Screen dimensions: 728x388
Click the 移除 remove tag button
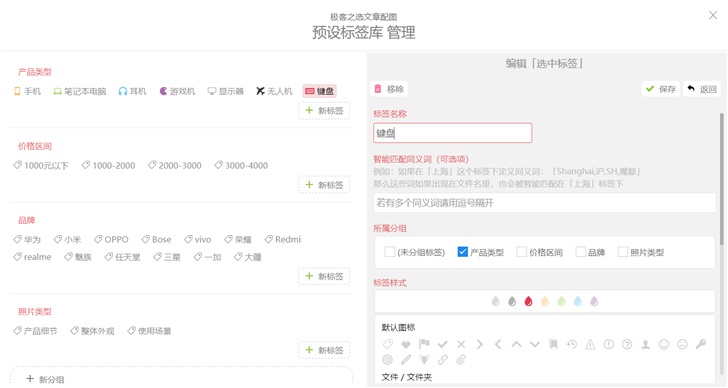pos(389,89)
